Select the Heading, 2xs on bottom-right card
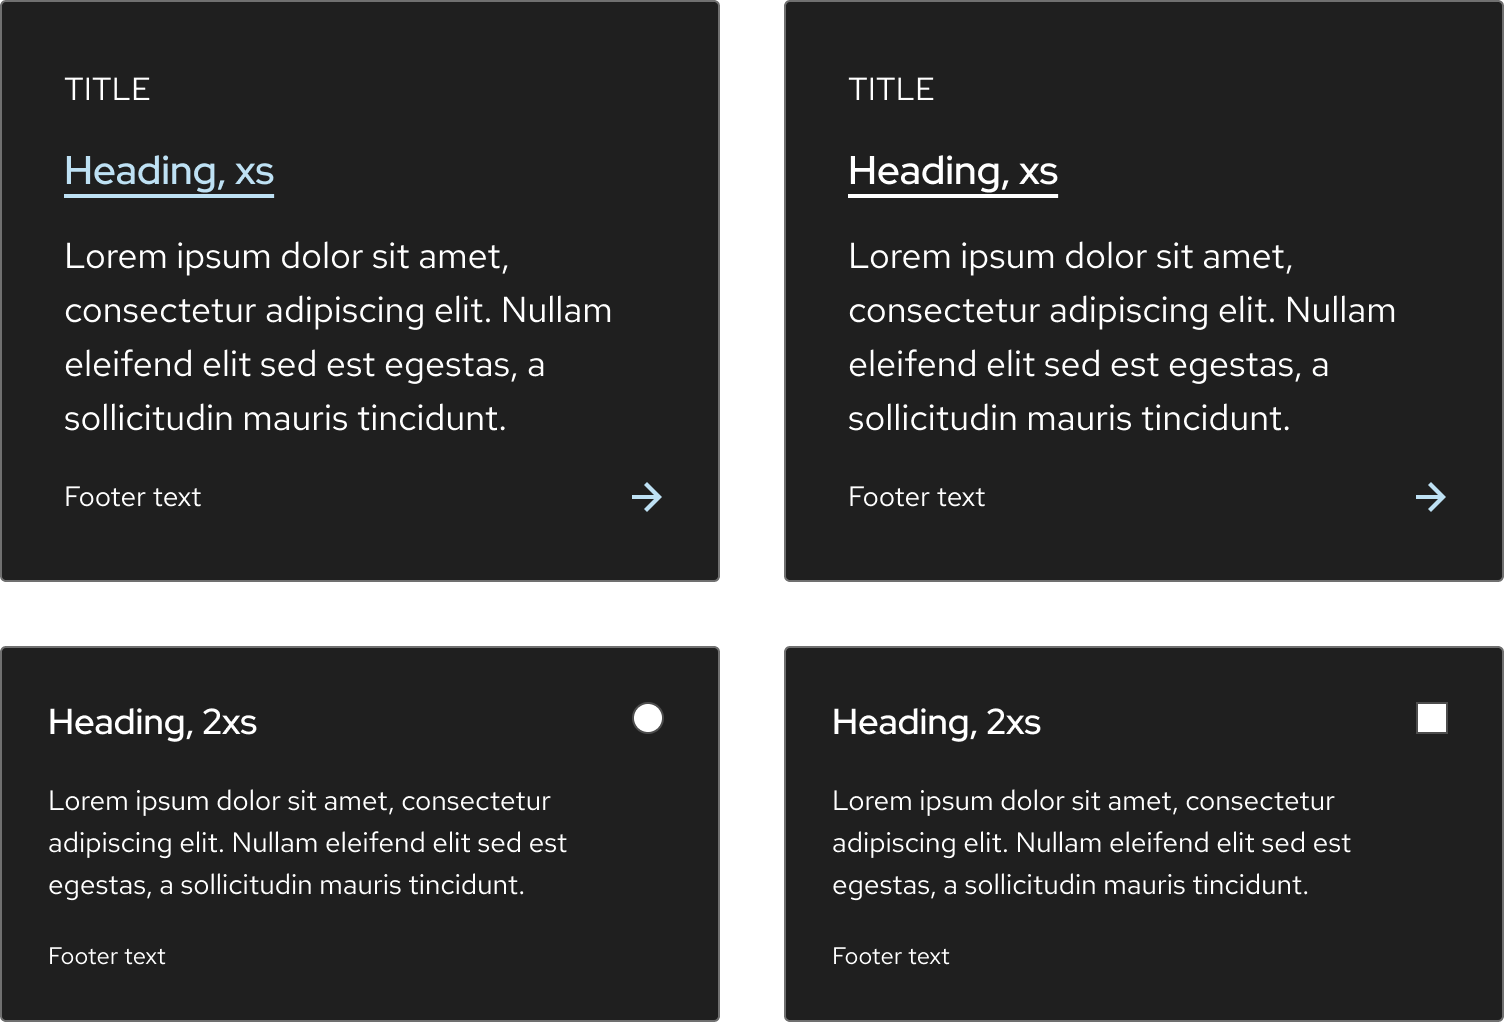Image resolution: width=1504 pixels, height=1022 pixels. (937, 721)
